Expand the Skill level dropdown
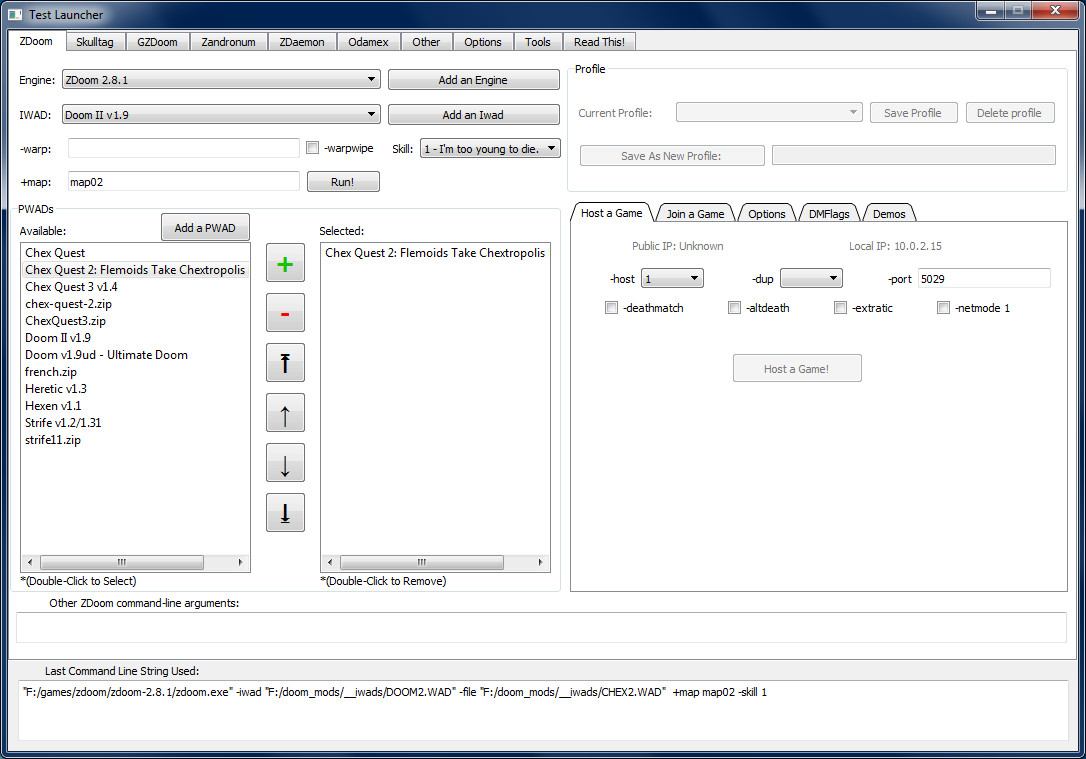This screenshot has width=1086, height=759. pyautogui.click(x=490, y=148)
